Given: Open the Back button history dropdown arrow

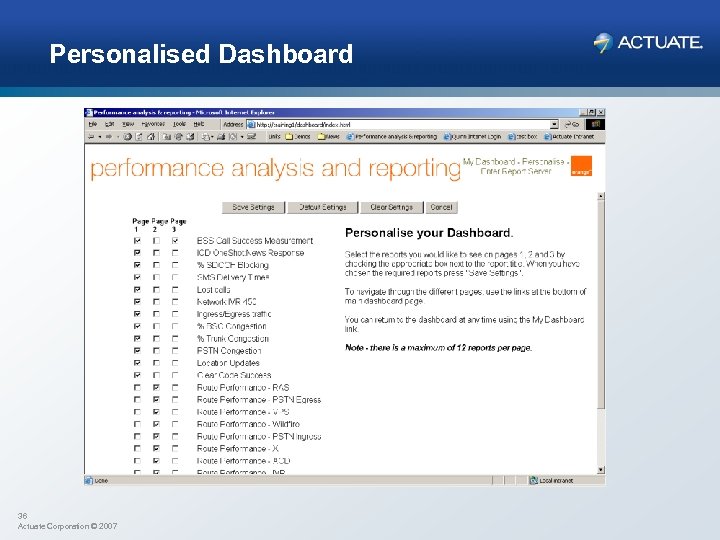Looking at the screenshot, I should (x=100, y=137).
